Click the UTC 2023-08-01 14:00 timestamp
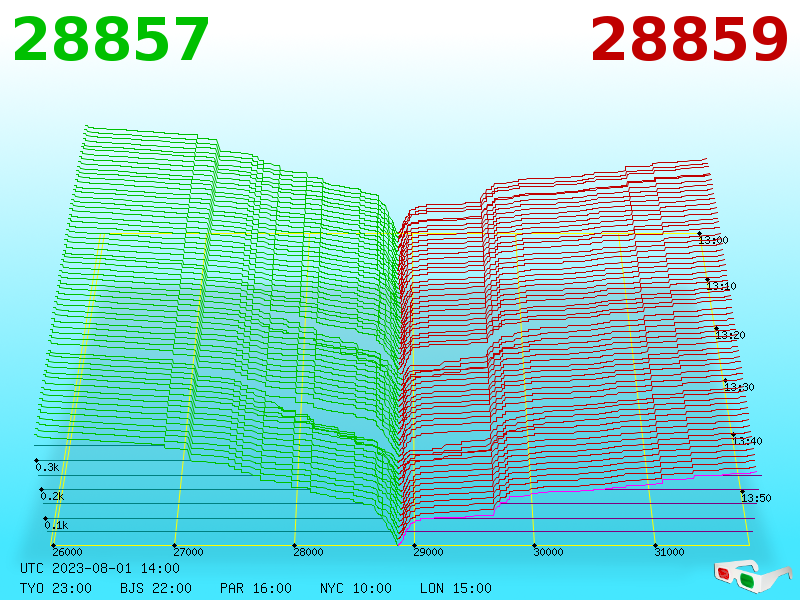Viewport: 800px width, 600px height. pyautogui.click(x=100, y=568)
